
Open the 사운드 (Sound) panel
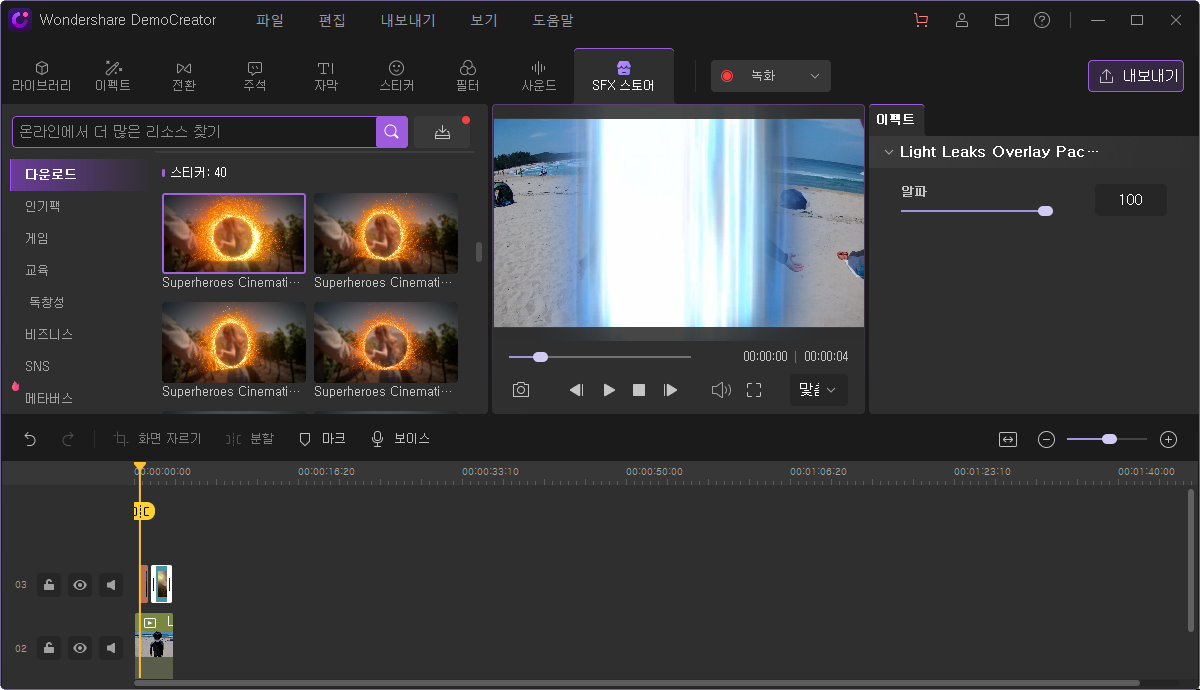(538, 75)
